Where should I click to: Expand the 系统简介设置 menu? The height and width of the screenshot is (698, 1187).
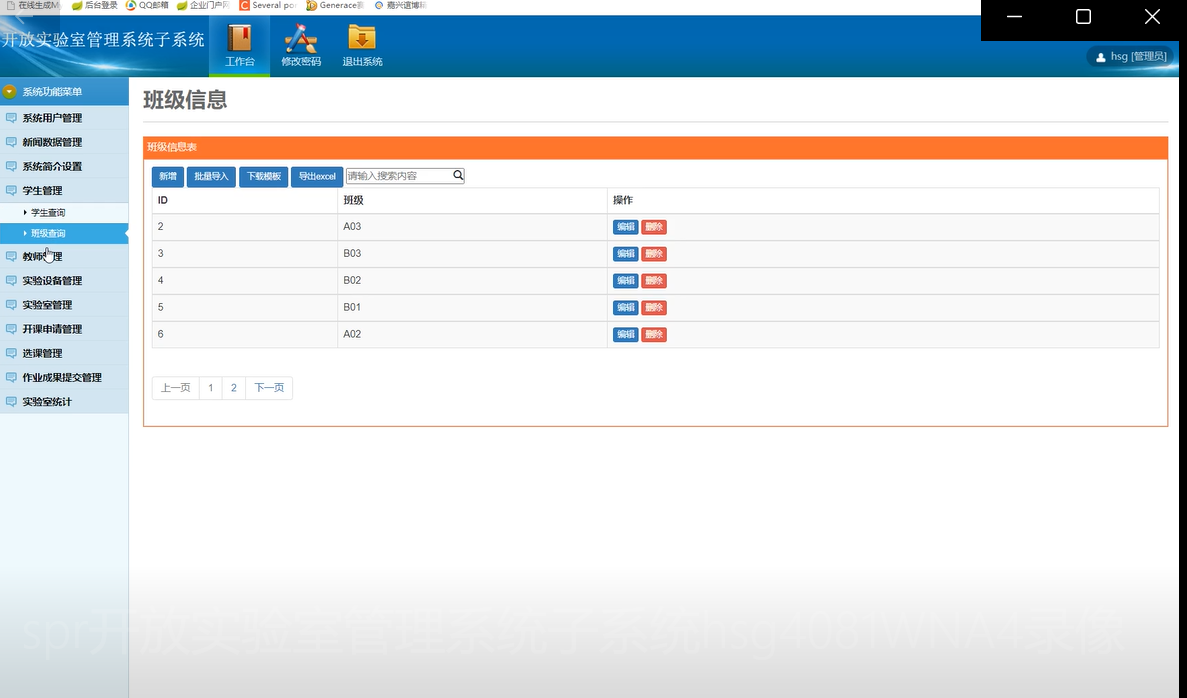point(64,167)
